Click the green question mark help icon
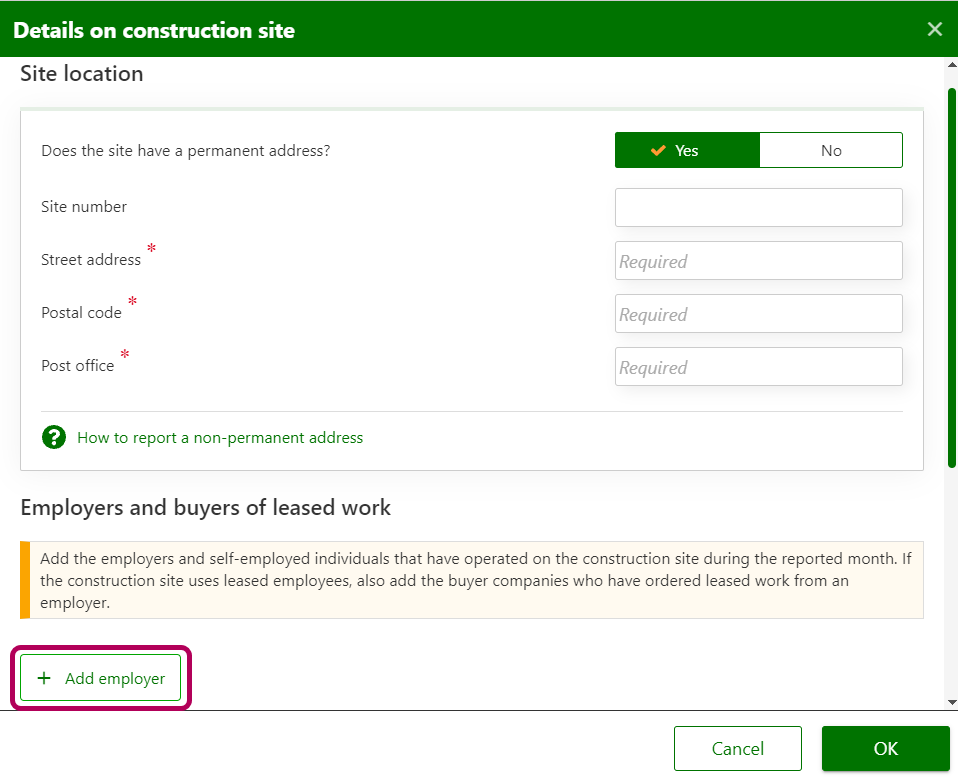The image size is (958, 778). tap(53, 437)
